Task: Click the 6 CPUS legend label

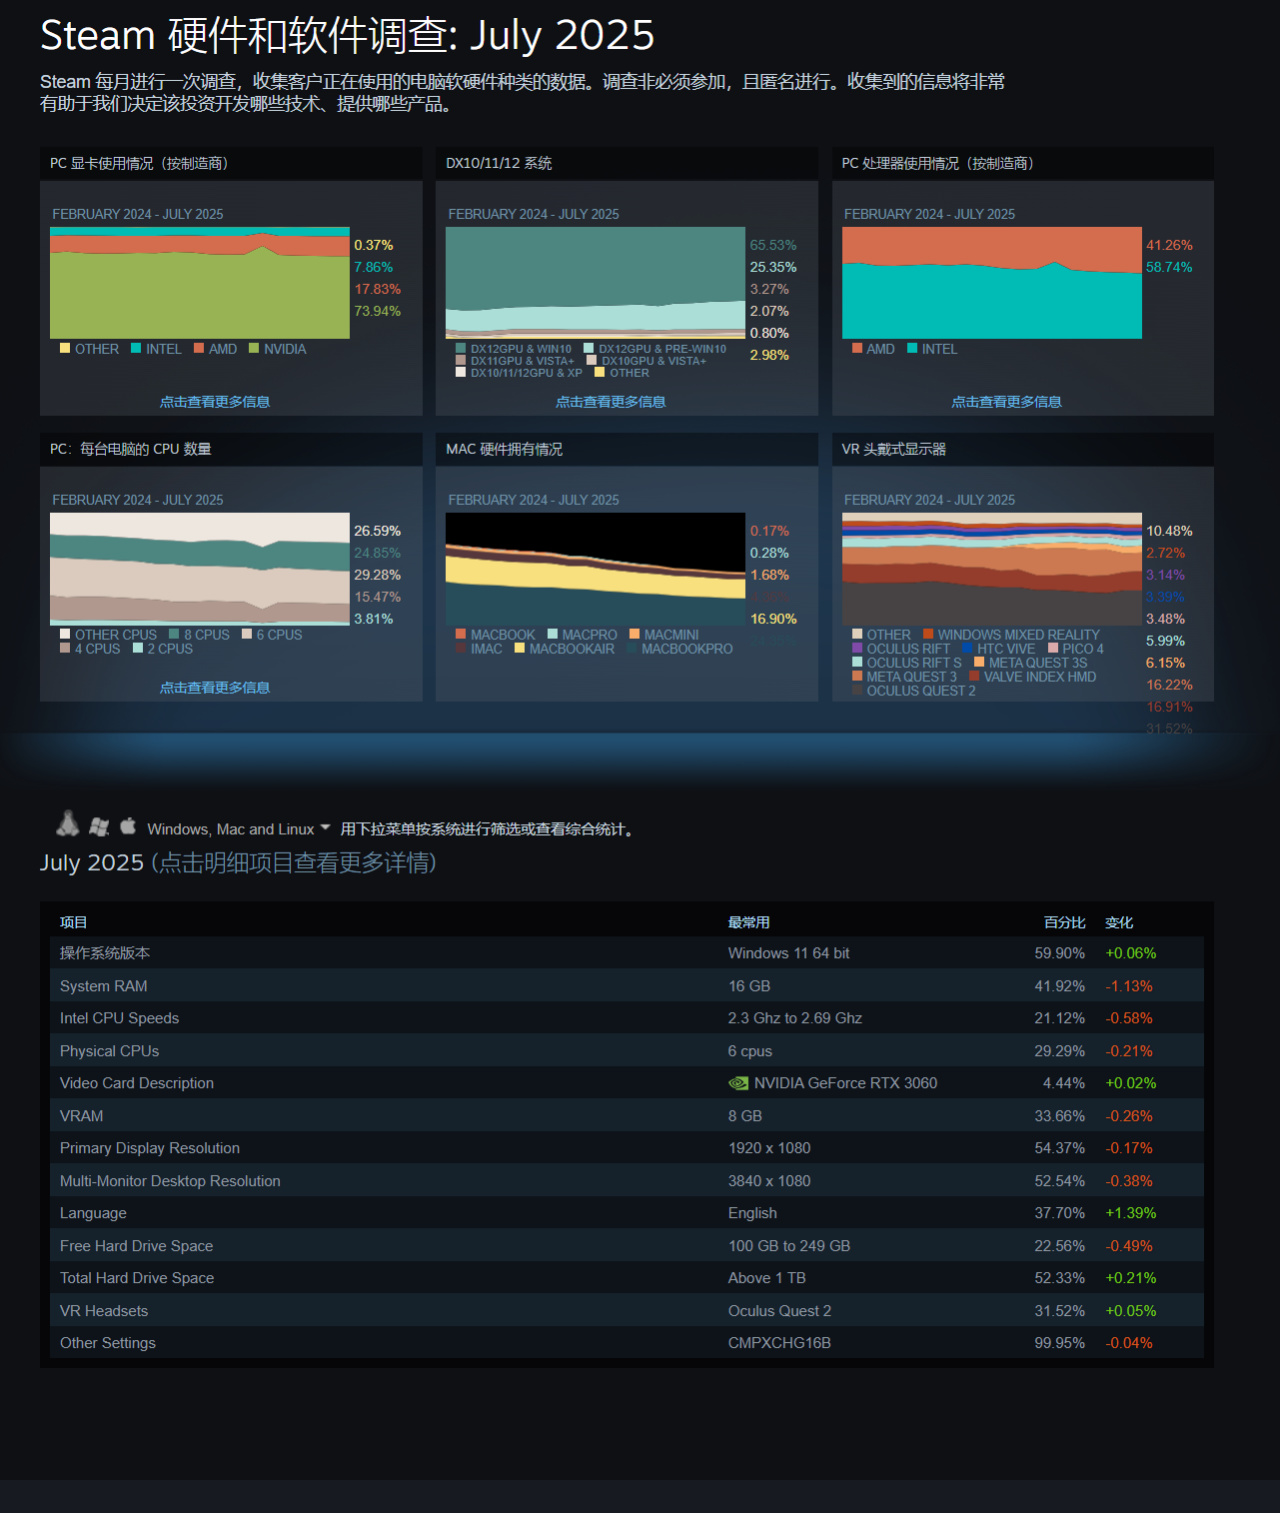Action: pos(279,635)
